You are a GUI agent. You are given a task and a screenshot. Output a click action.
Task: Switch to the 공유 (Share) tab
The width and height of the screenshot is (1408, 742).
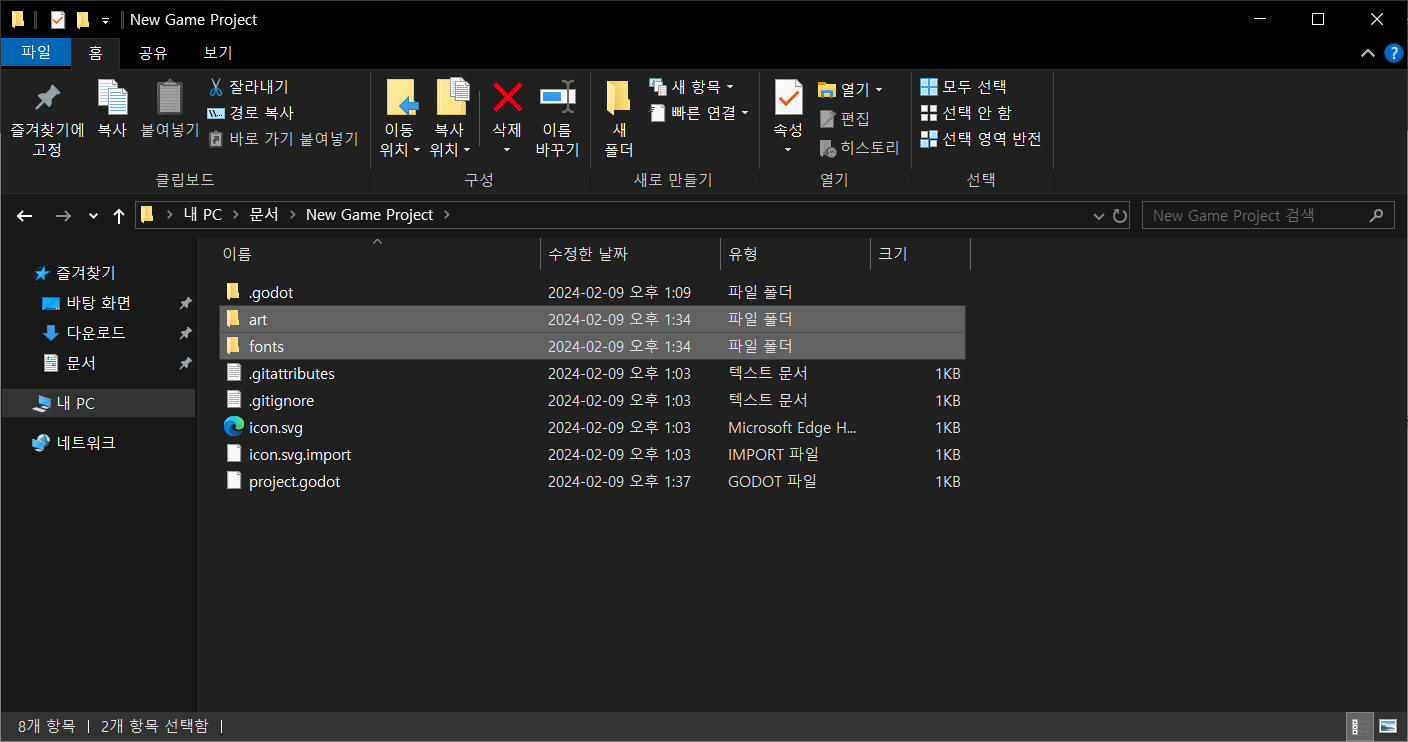point(153,53)
